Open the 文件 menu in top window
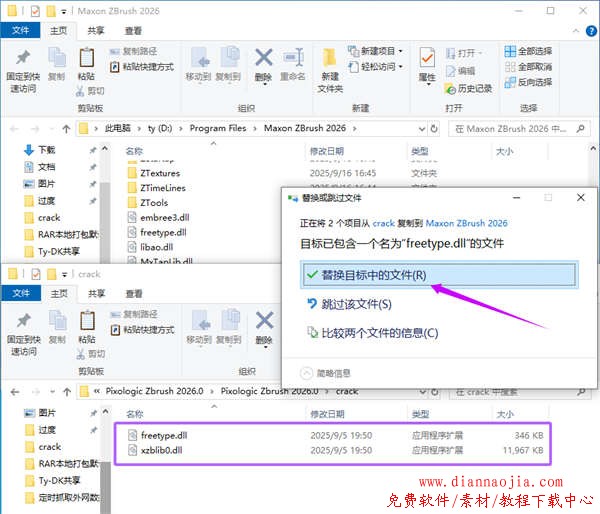 coord(19,30)
